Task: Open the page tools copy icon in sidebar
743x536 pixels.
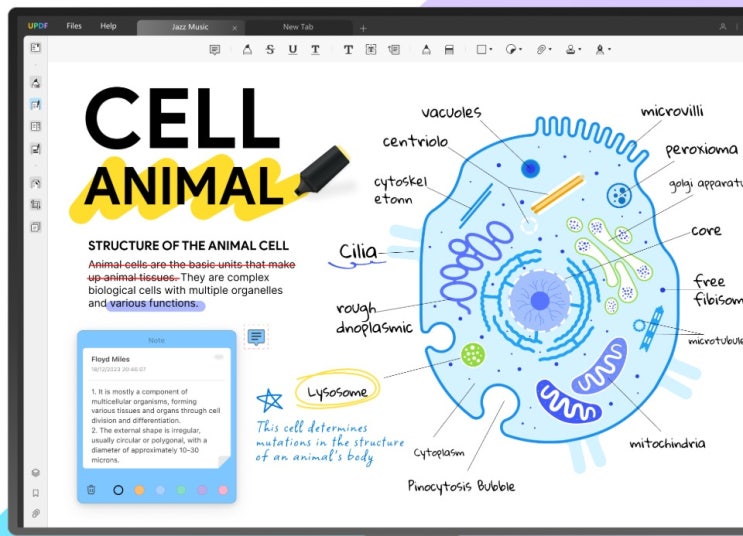Action: click(x=36, y=227)
